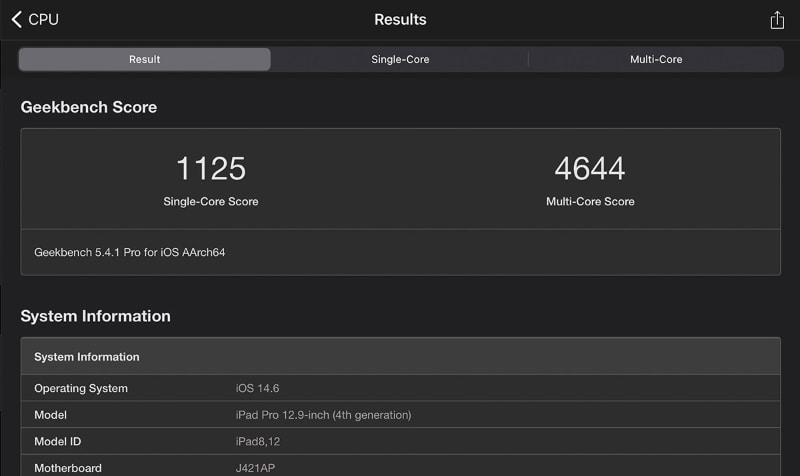Viewport: 800px width, 476px height.
Task: Click the 4644 multi-core score value
Action: click(x=590, y=168)
